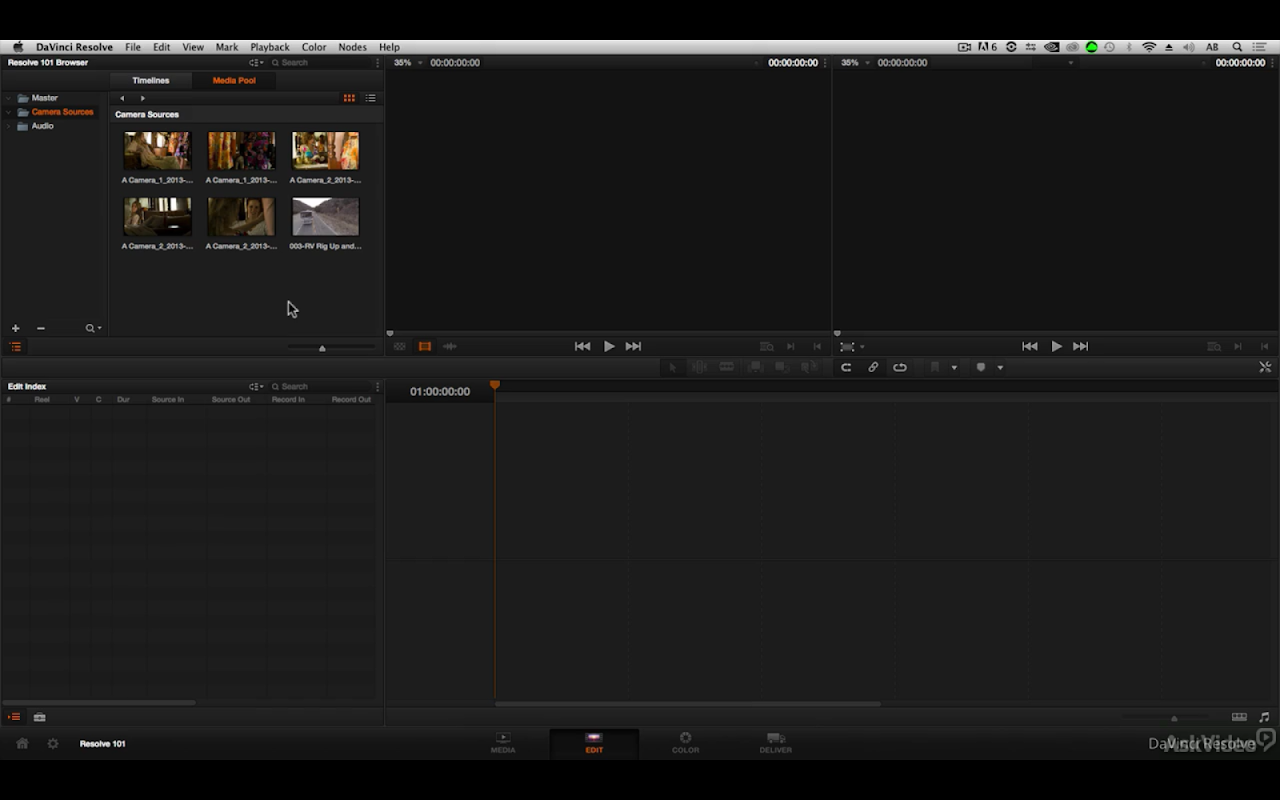This screenshot has width=1280, height=800.
Task: Open the Color page
Action: [685, 742]
